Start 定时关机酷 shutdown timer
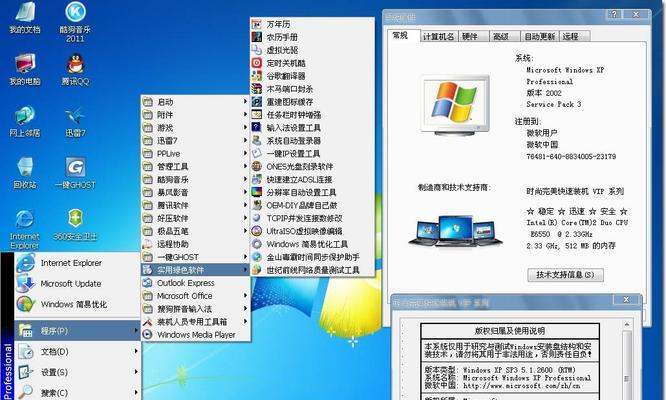Viewport: 666px width, 400px height. (312, 63)
